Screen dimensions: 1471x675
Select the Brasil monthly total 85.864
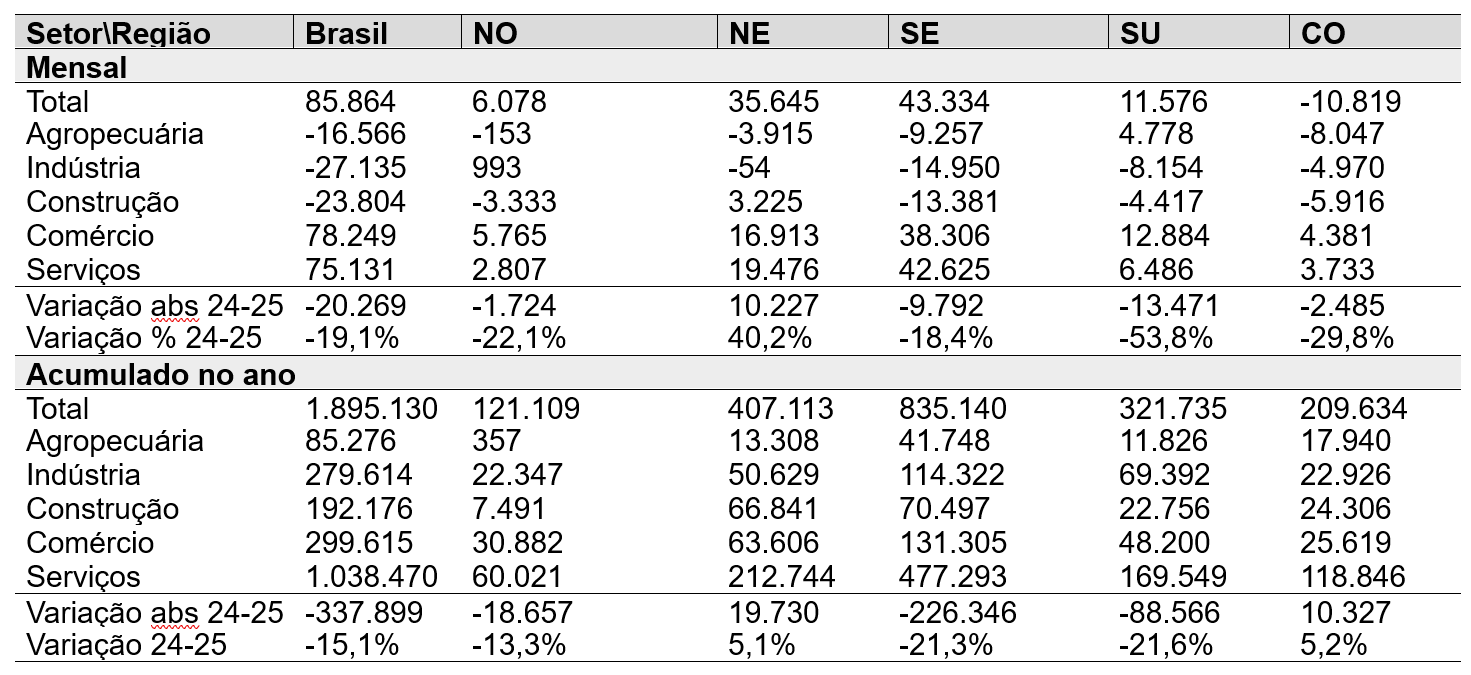click(x=351, y=101)
